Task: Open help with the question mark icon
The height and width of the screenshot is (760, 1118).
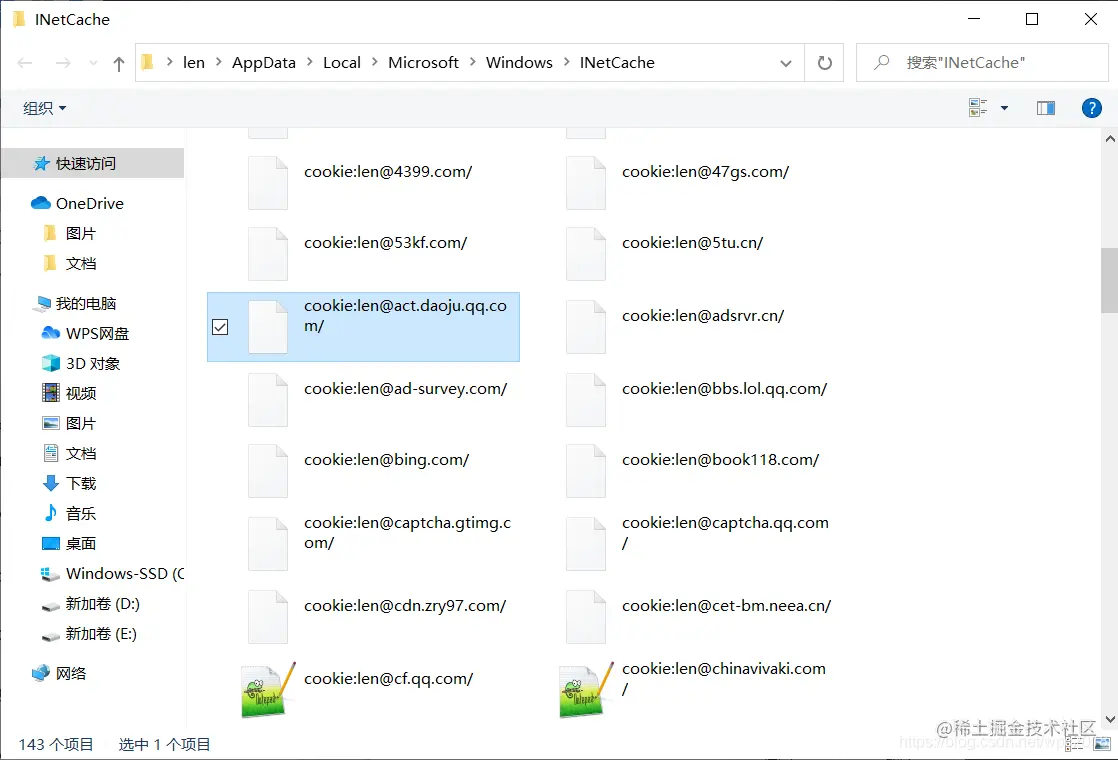Action: [1091, 108]
